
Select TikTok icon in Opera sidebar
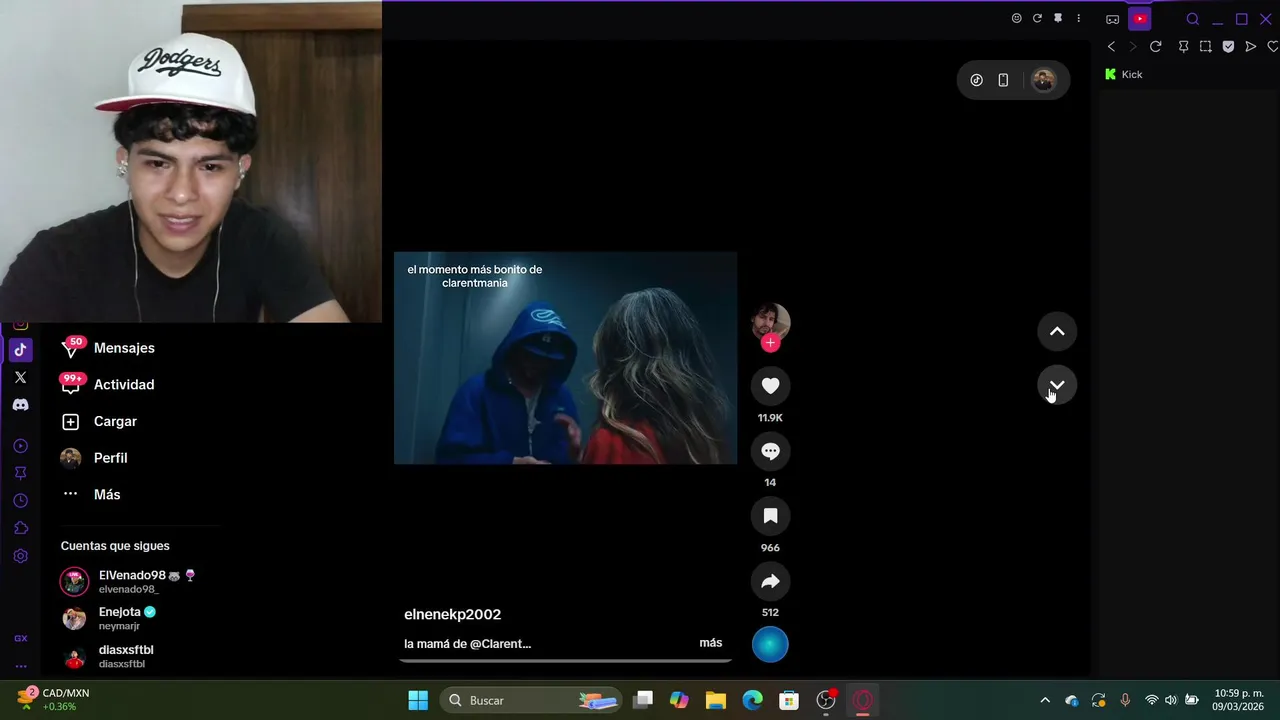[x=20, y=350]
